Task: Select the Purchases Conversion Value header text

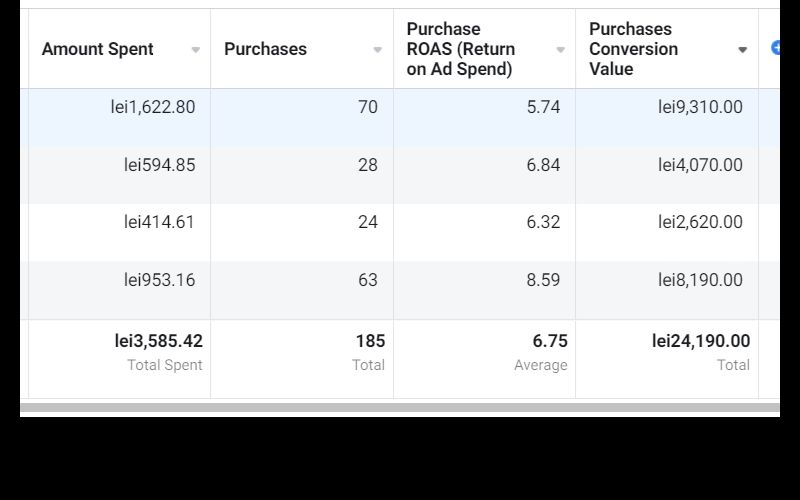Action: pyautogui.click(x=633, y=49)
